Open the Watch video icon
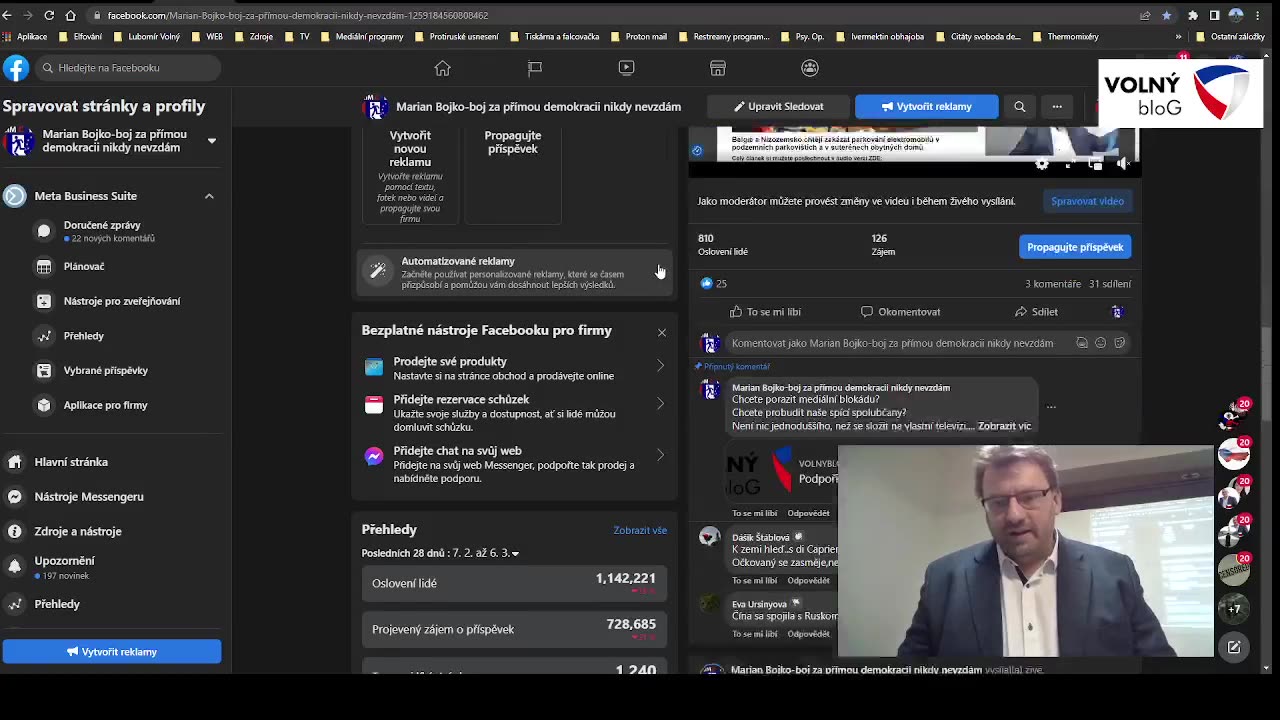Image resolution: width=1280 pixels, height=720 pixels. (x=626, y=68)
